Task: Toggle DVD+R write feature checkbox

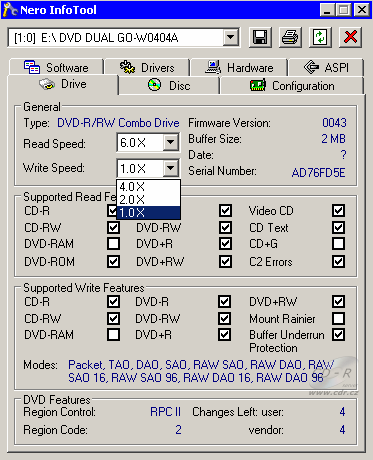Action: 224,334
